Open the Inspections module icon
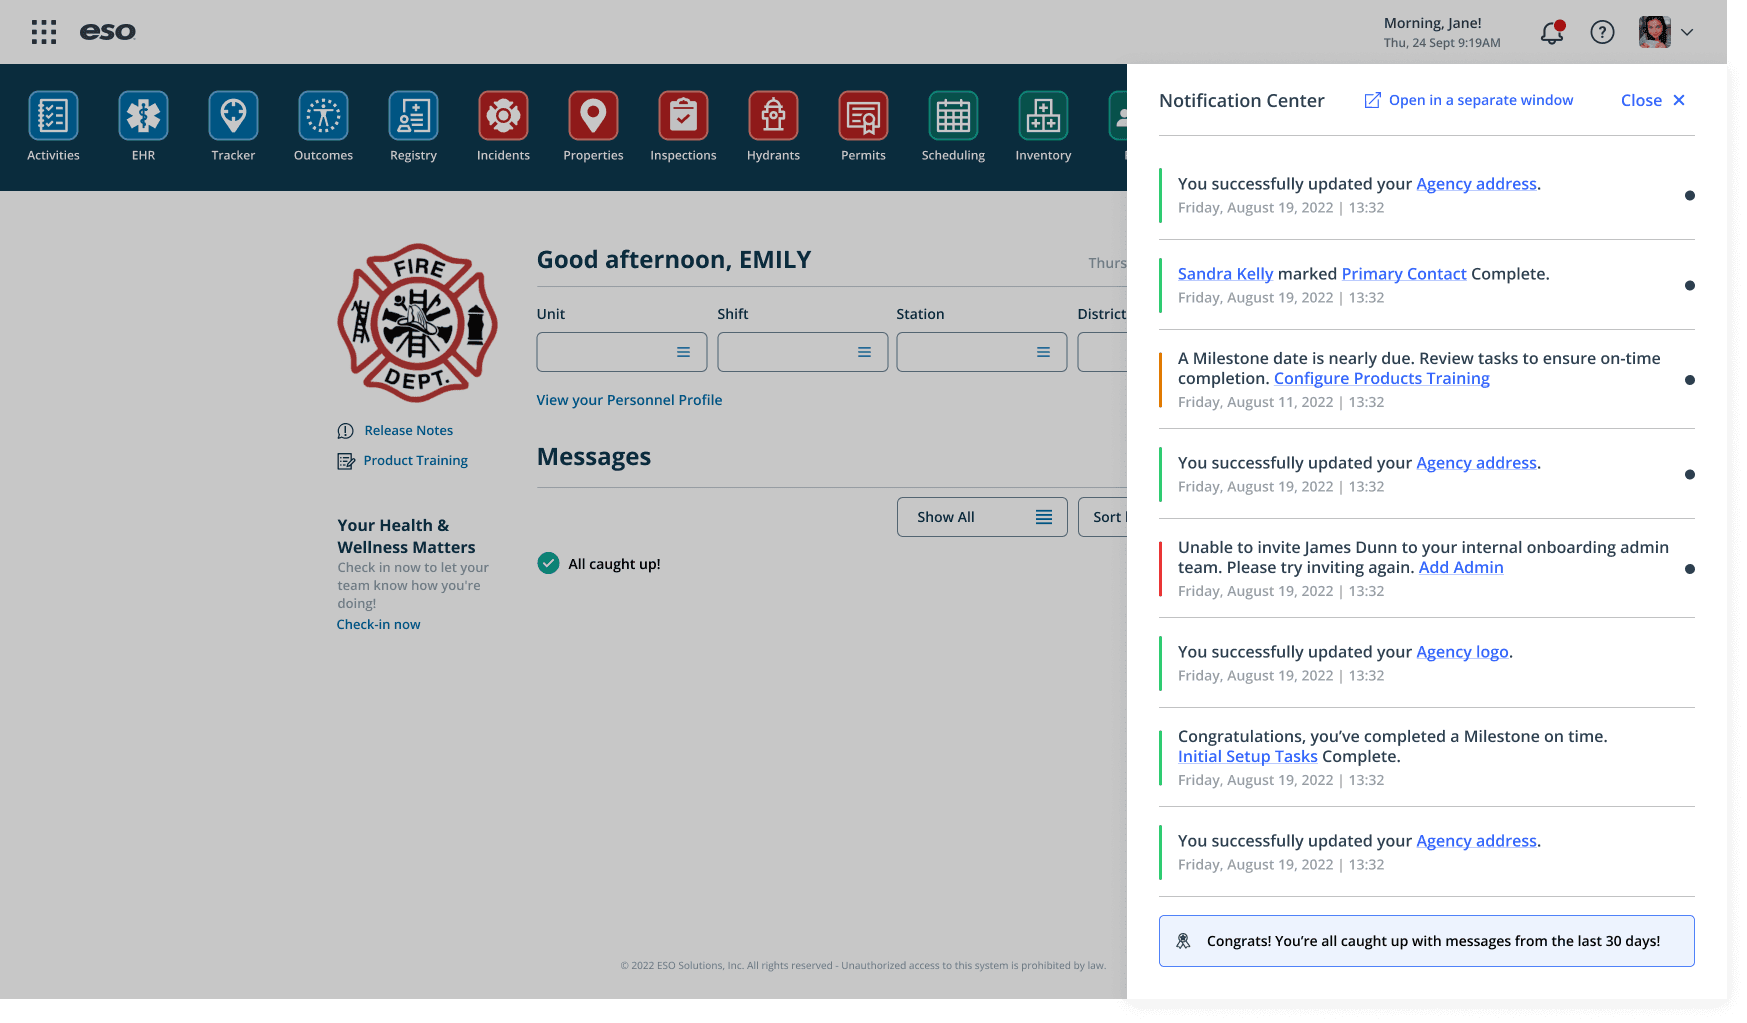The width and height of the screenshot is (1747, 1023). [x=683, y=116]
